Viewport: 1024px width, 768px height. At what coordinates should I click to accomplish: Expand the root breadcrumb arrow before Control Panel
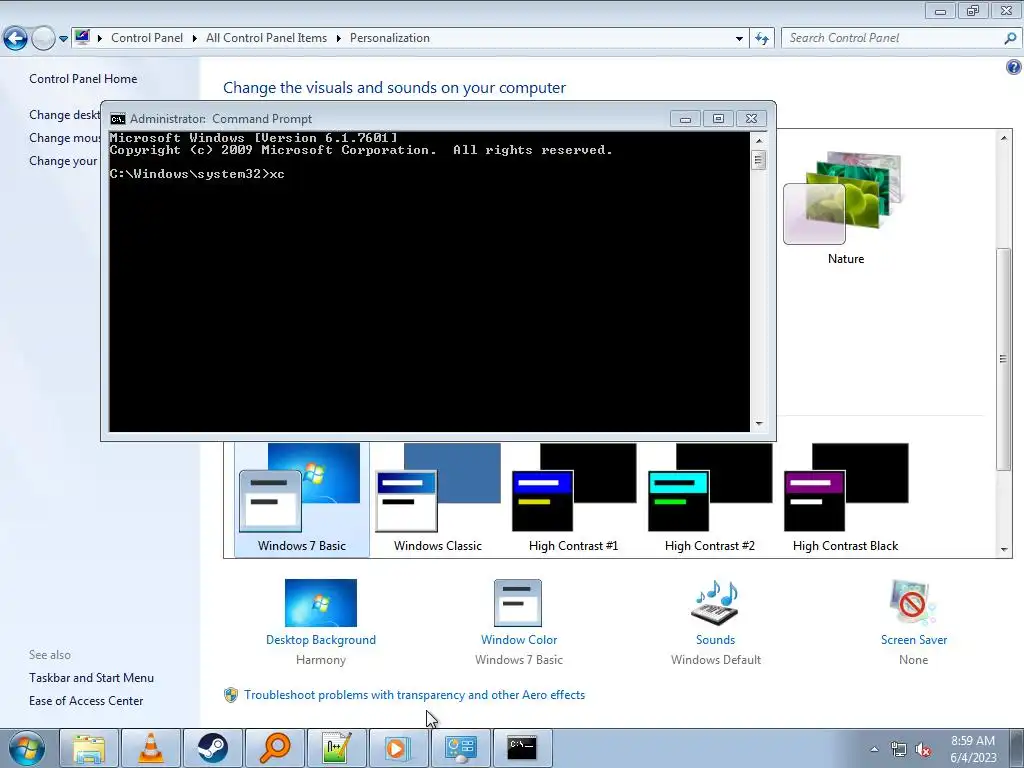[100, 39]
